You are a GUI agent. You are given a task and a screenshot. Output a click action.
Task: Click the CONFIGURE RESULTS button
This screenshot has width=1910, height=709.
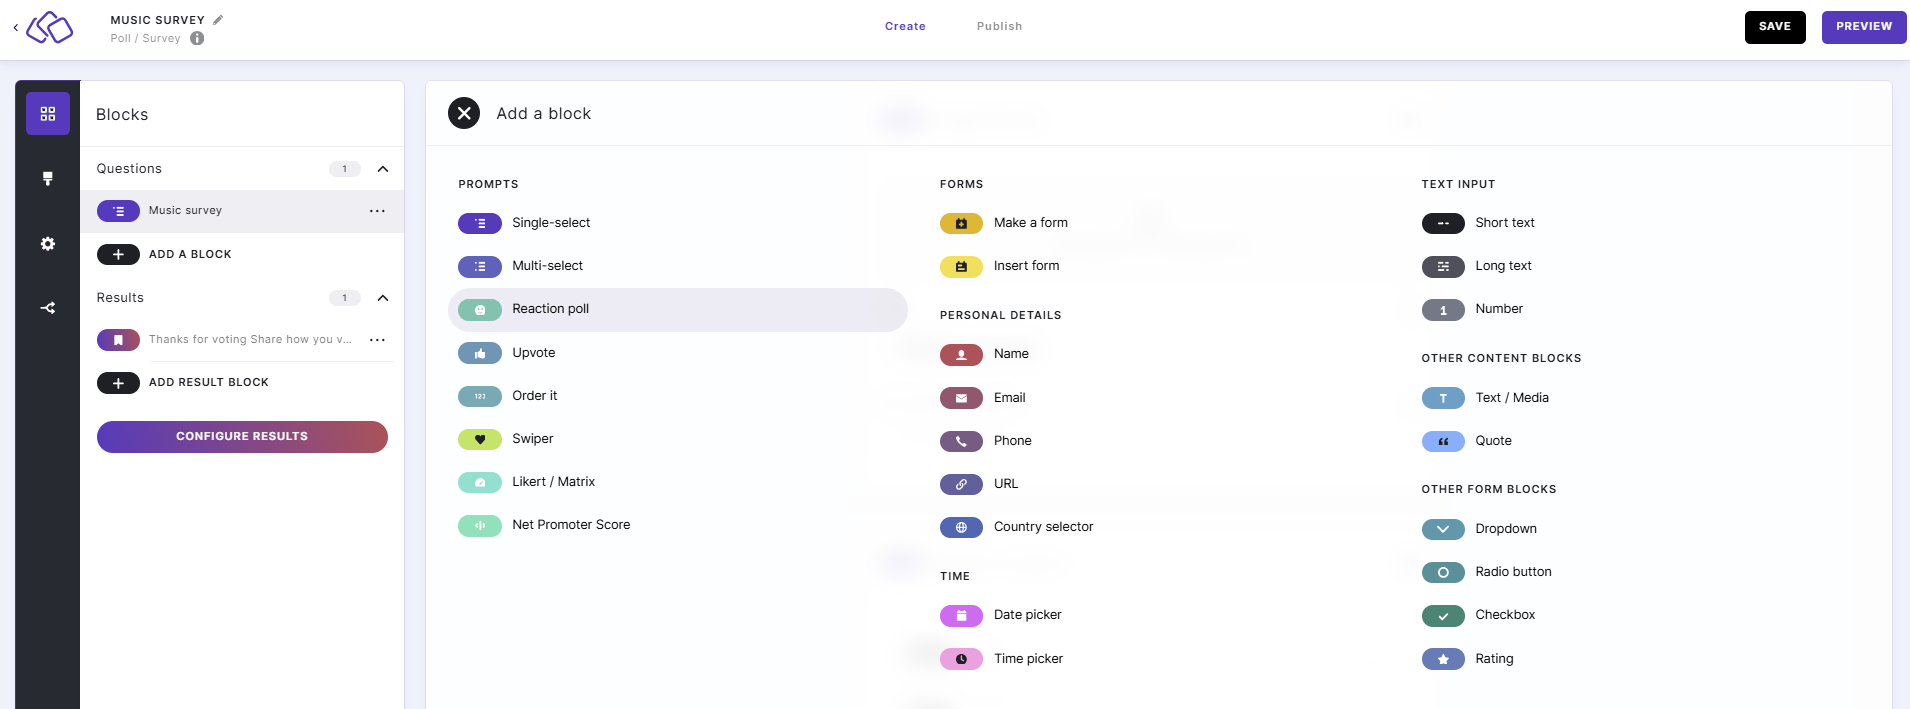pyautogui.click(x=242, y=437)
